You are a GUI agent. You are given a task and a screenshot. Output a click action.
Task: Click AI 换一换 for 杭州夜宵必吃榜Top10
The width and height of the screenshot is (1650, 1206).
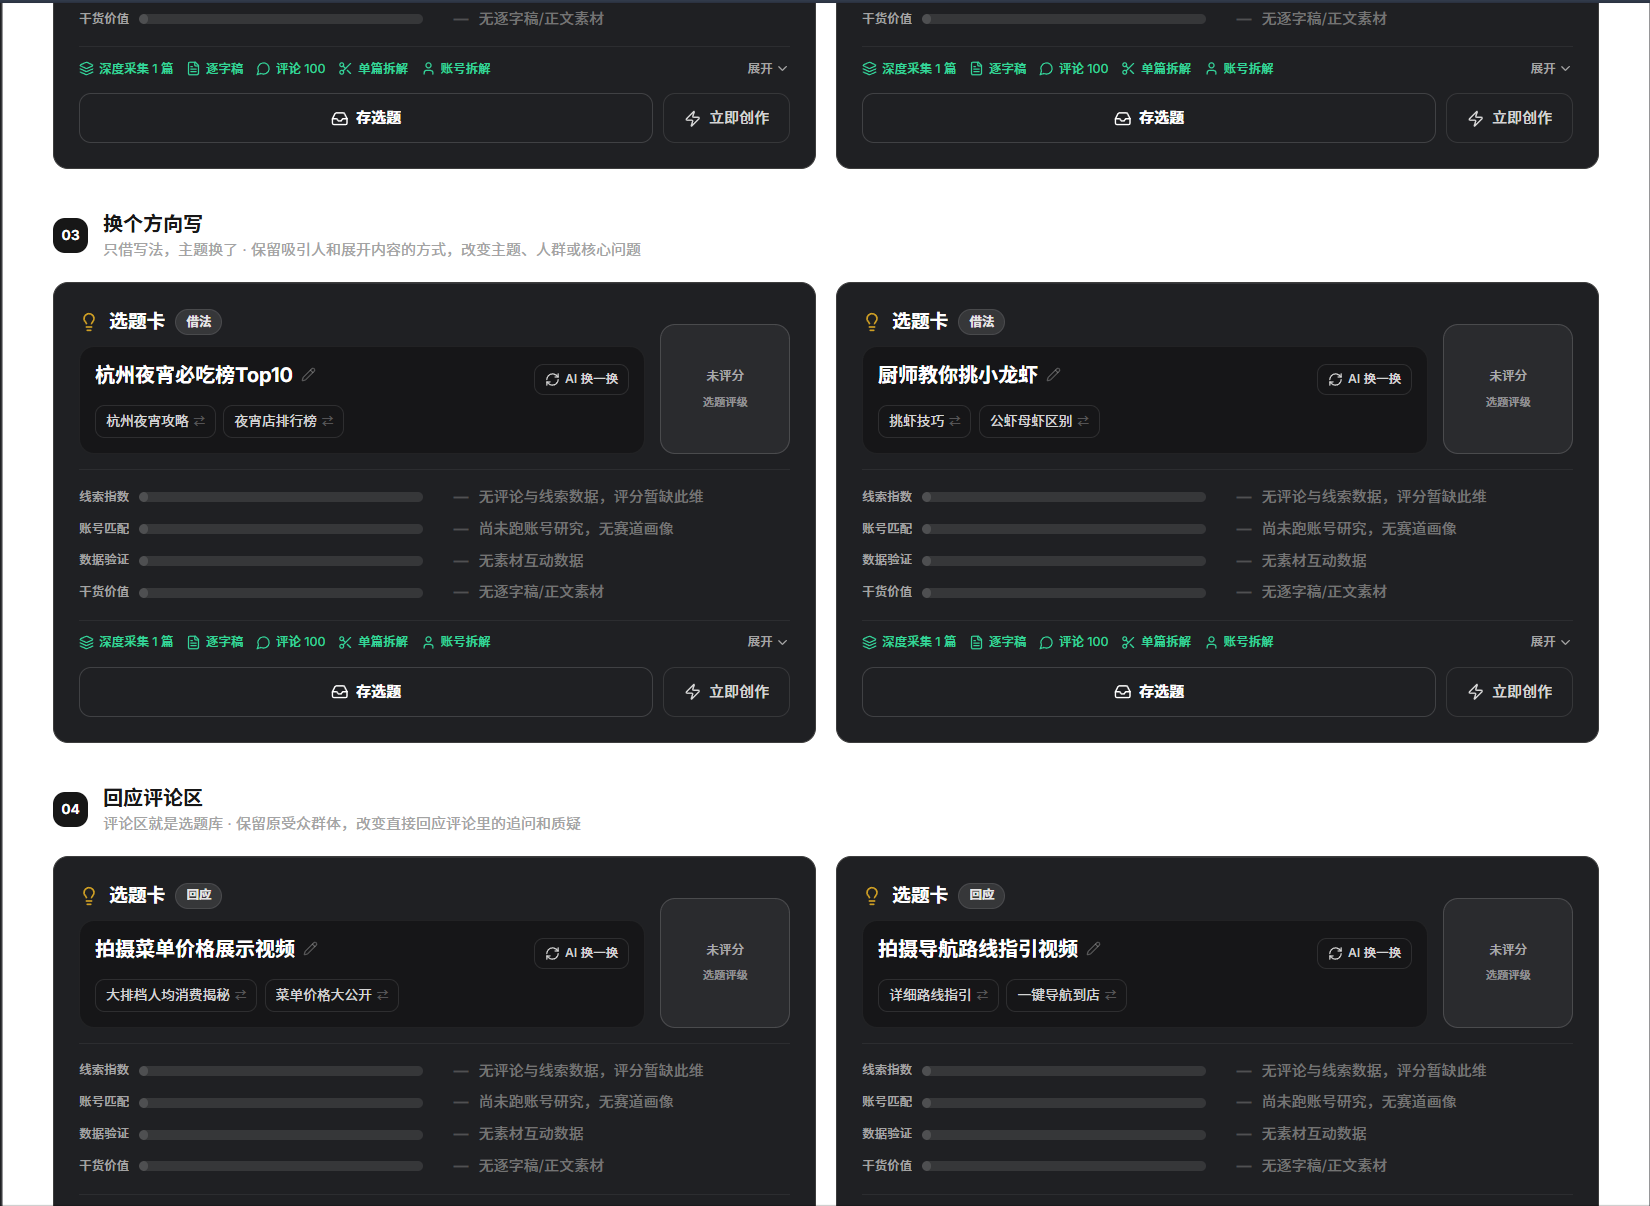(x=581, y=379)
